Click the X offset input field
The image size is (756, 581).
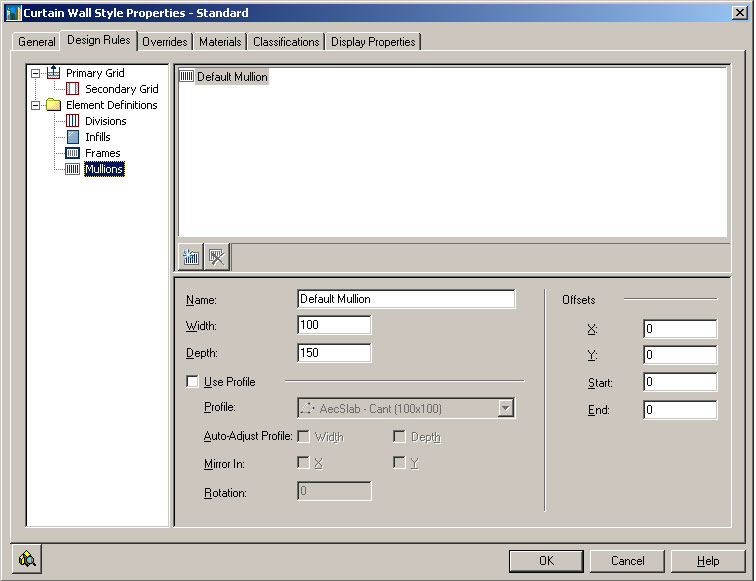680,329
